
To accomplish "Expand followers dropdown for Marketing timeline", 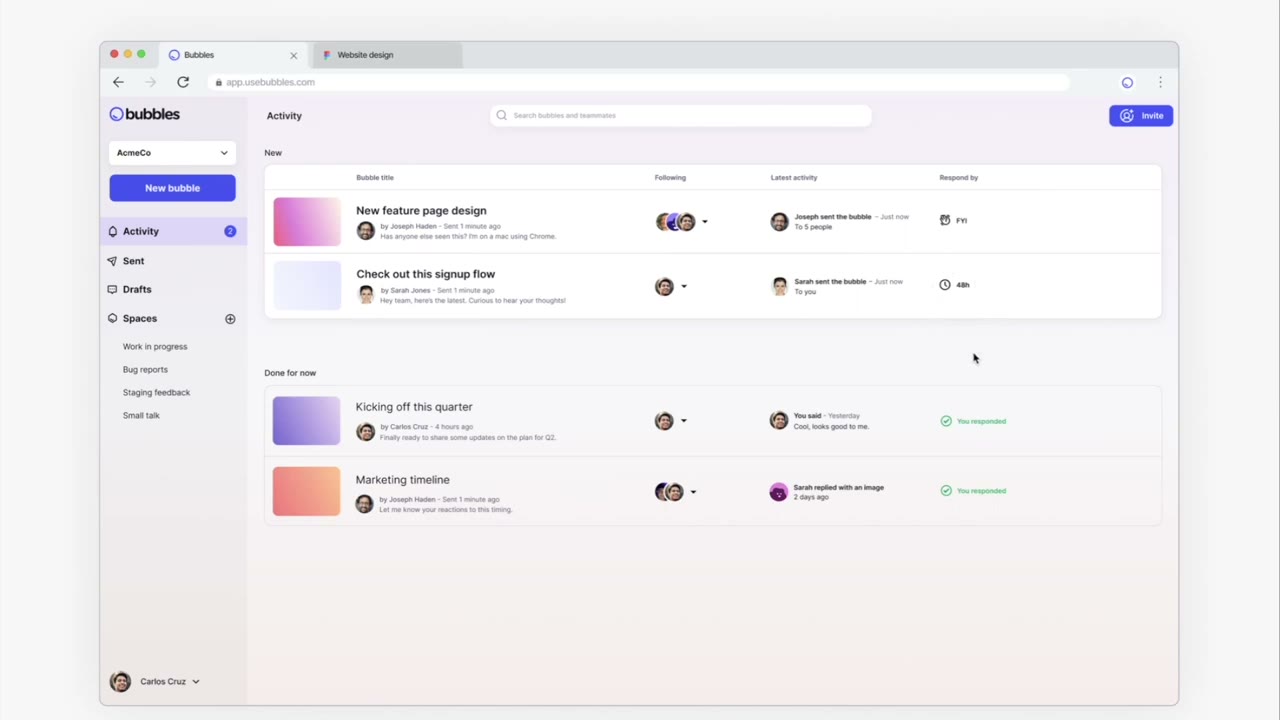I will tap(693, 492).
